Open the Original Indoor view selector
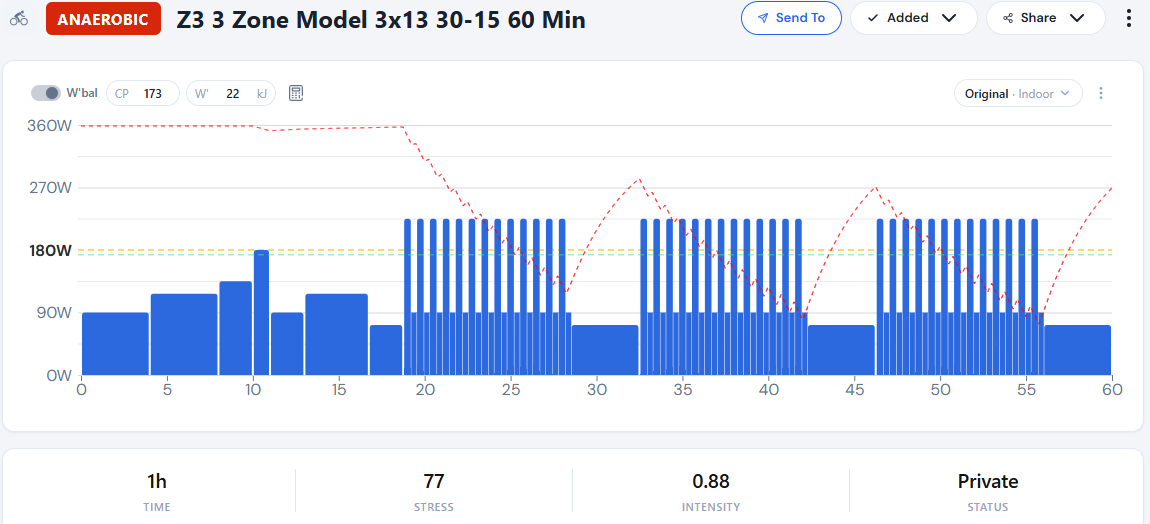Viewport: 1150px width, 524px height. click(x=1018, y=93)
